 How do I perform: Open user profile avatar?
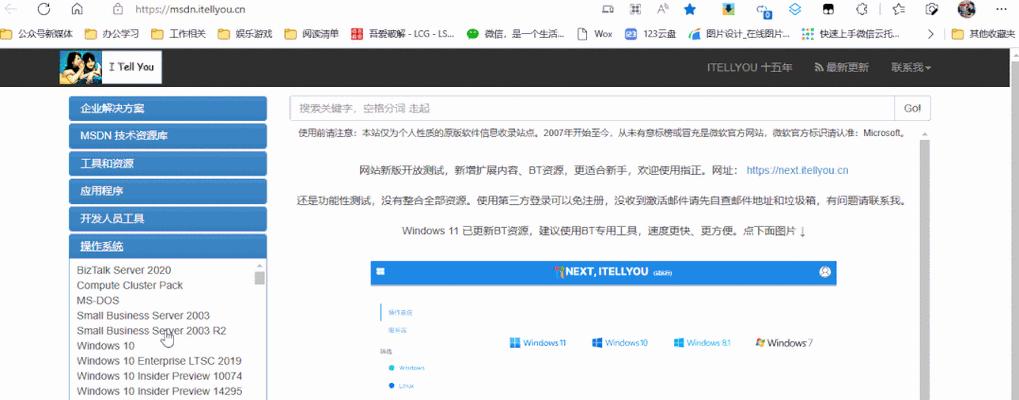click(966, 9)
